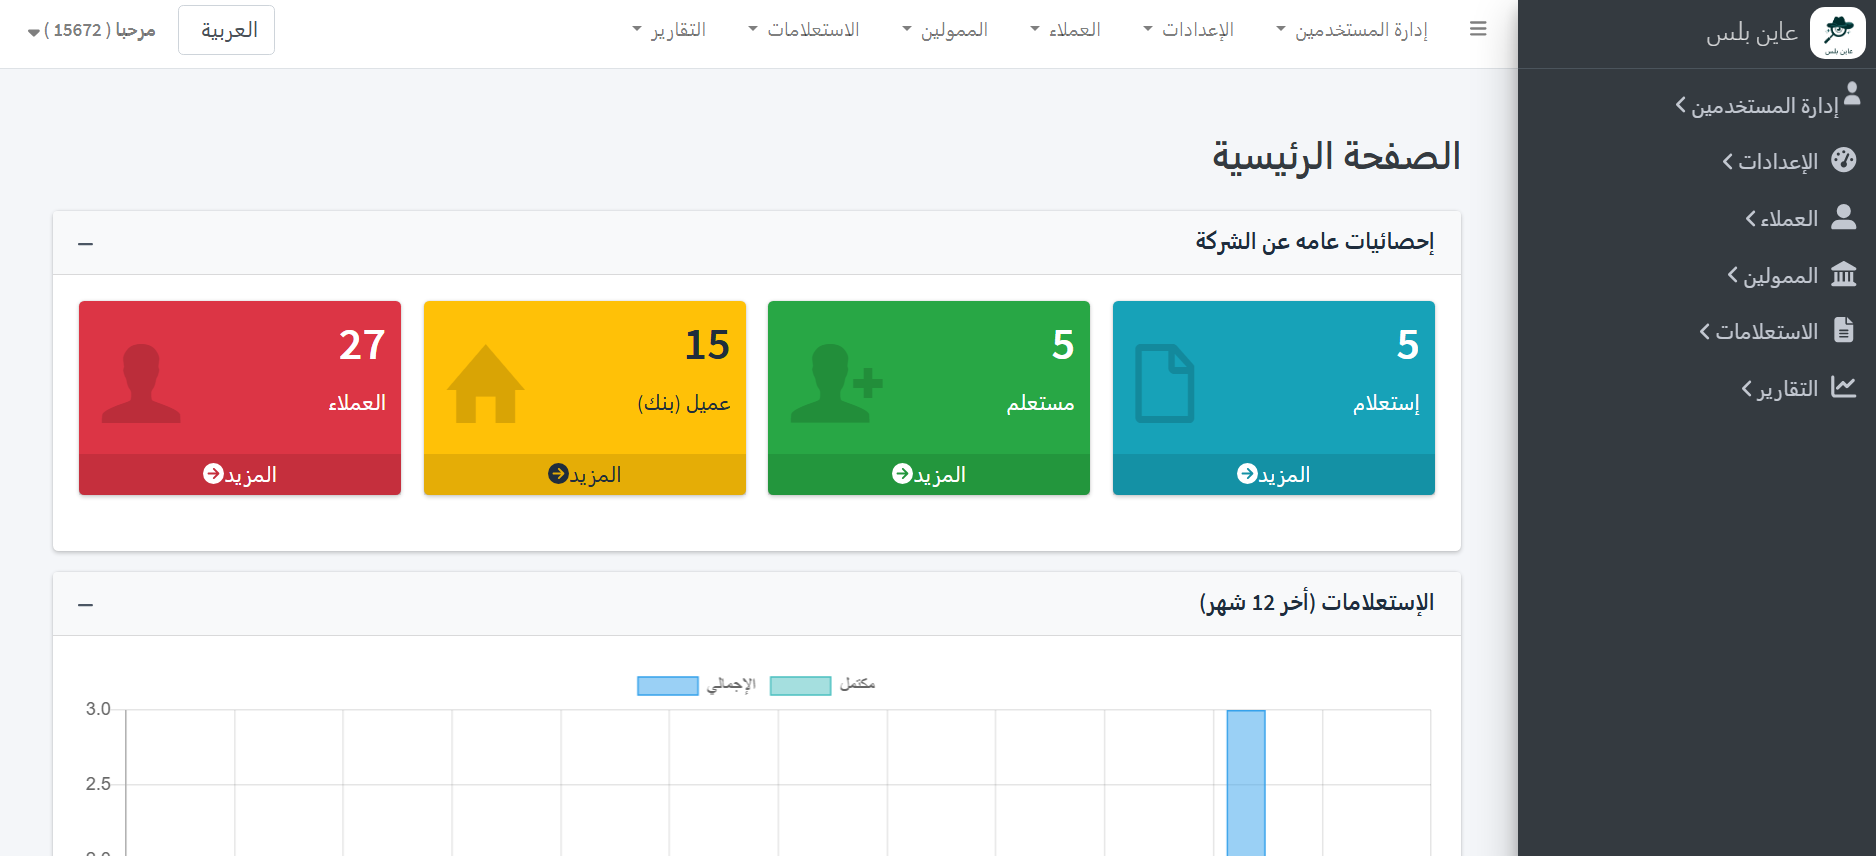
Task: Toggle sidebar with the hamburger menu icon
Action: click(1478, 29)
